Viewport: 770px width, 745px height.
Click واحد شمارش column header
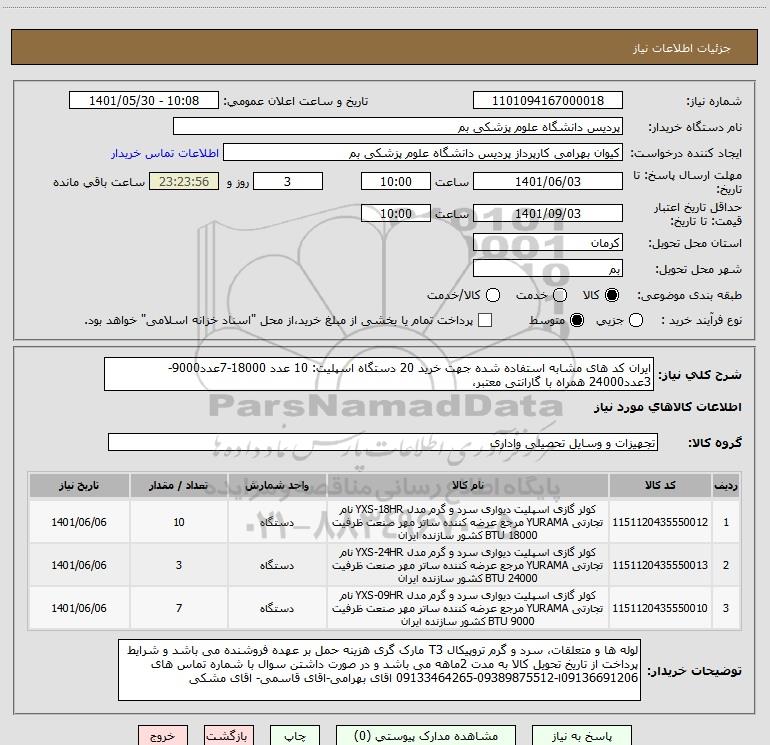click(x=277, y=485)
